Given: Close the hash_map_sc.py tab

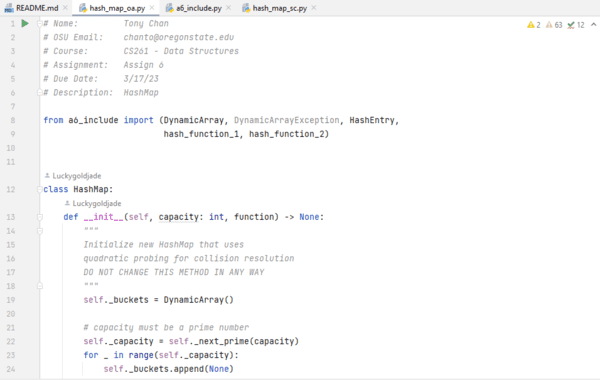Looking at the screenshot, I should [x=314, y=8].
